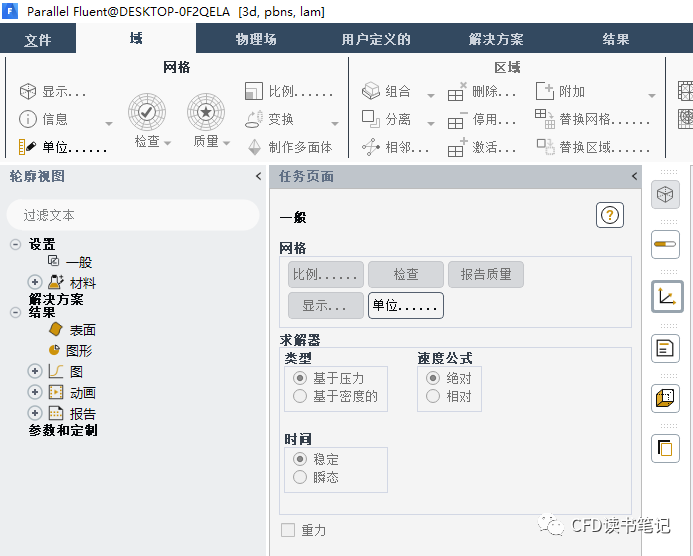Expand the Reports (报告) tree node
Screen dimensions: 693x556
pos(35,413)
